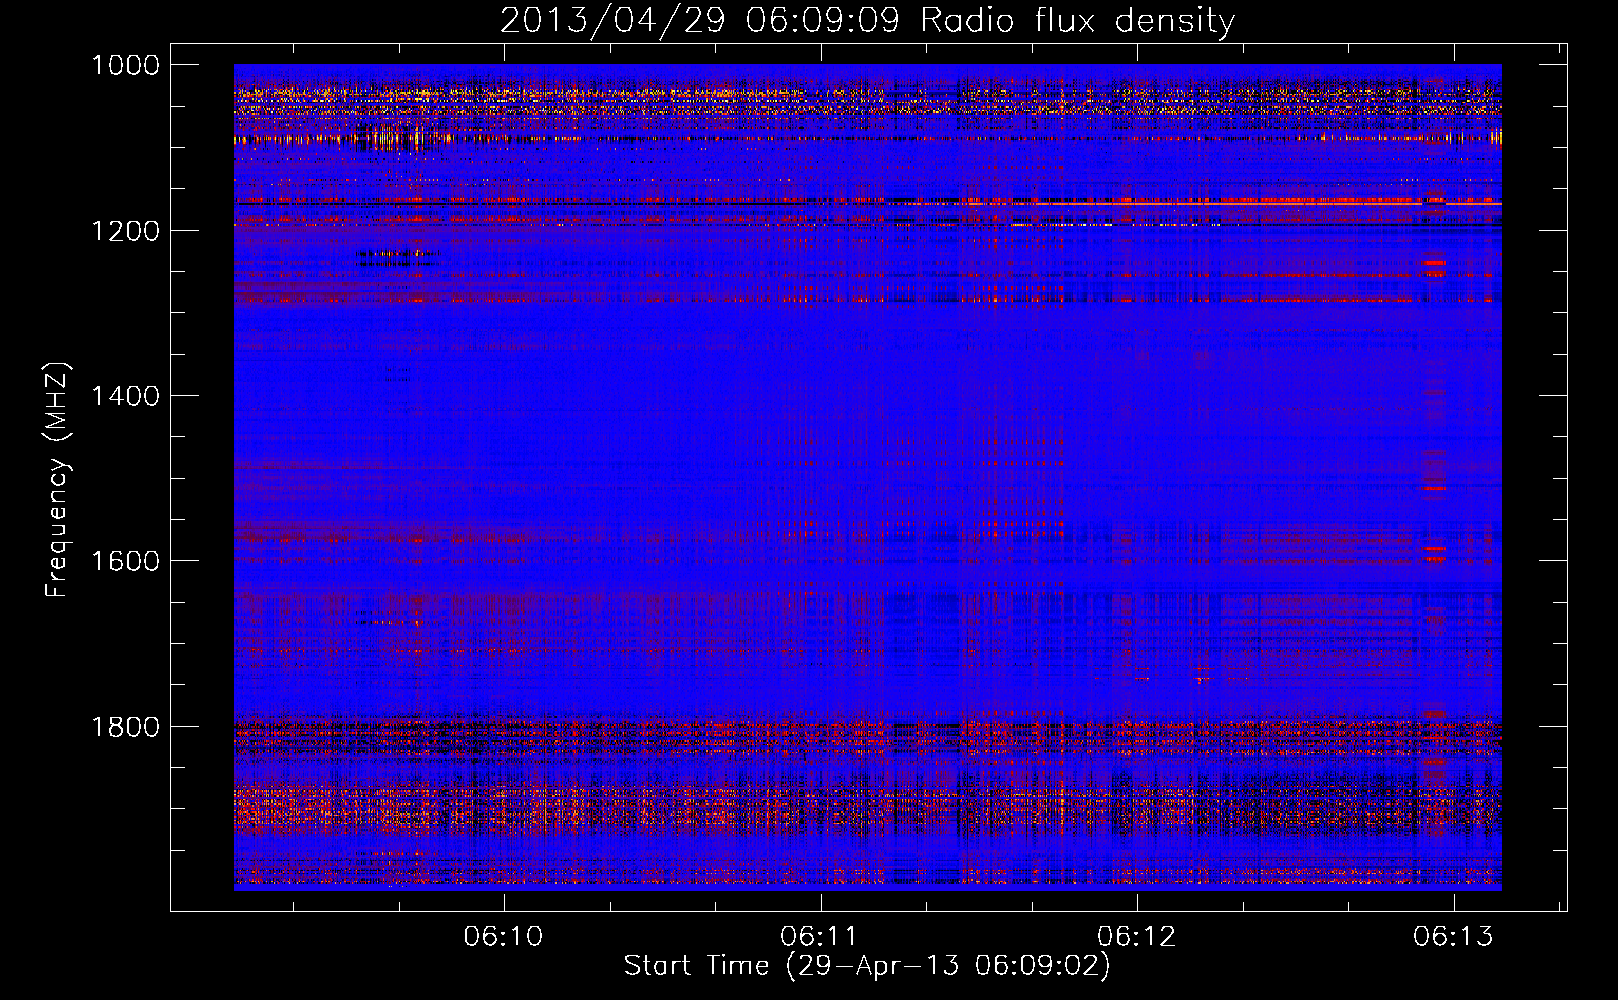
Task: Click the 06:12 time tick label
Action: 1136,936
